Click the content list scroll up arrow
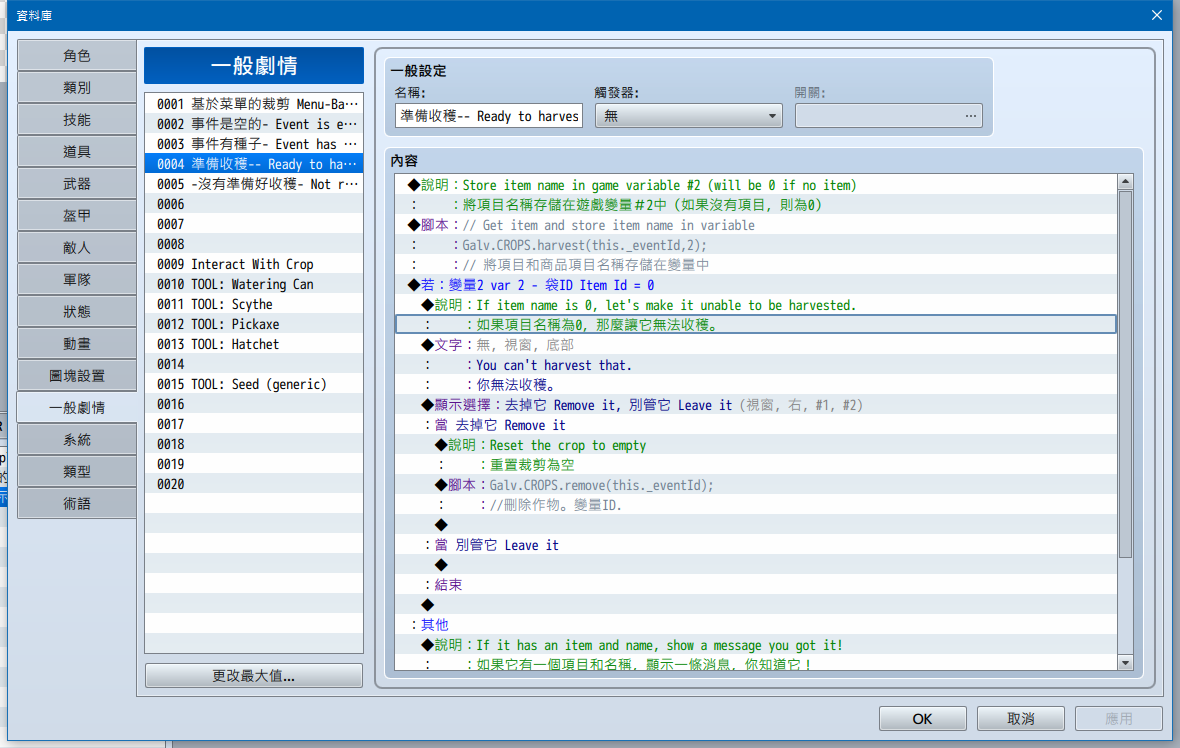1180x748 pixels. [x=1126, y=181]
